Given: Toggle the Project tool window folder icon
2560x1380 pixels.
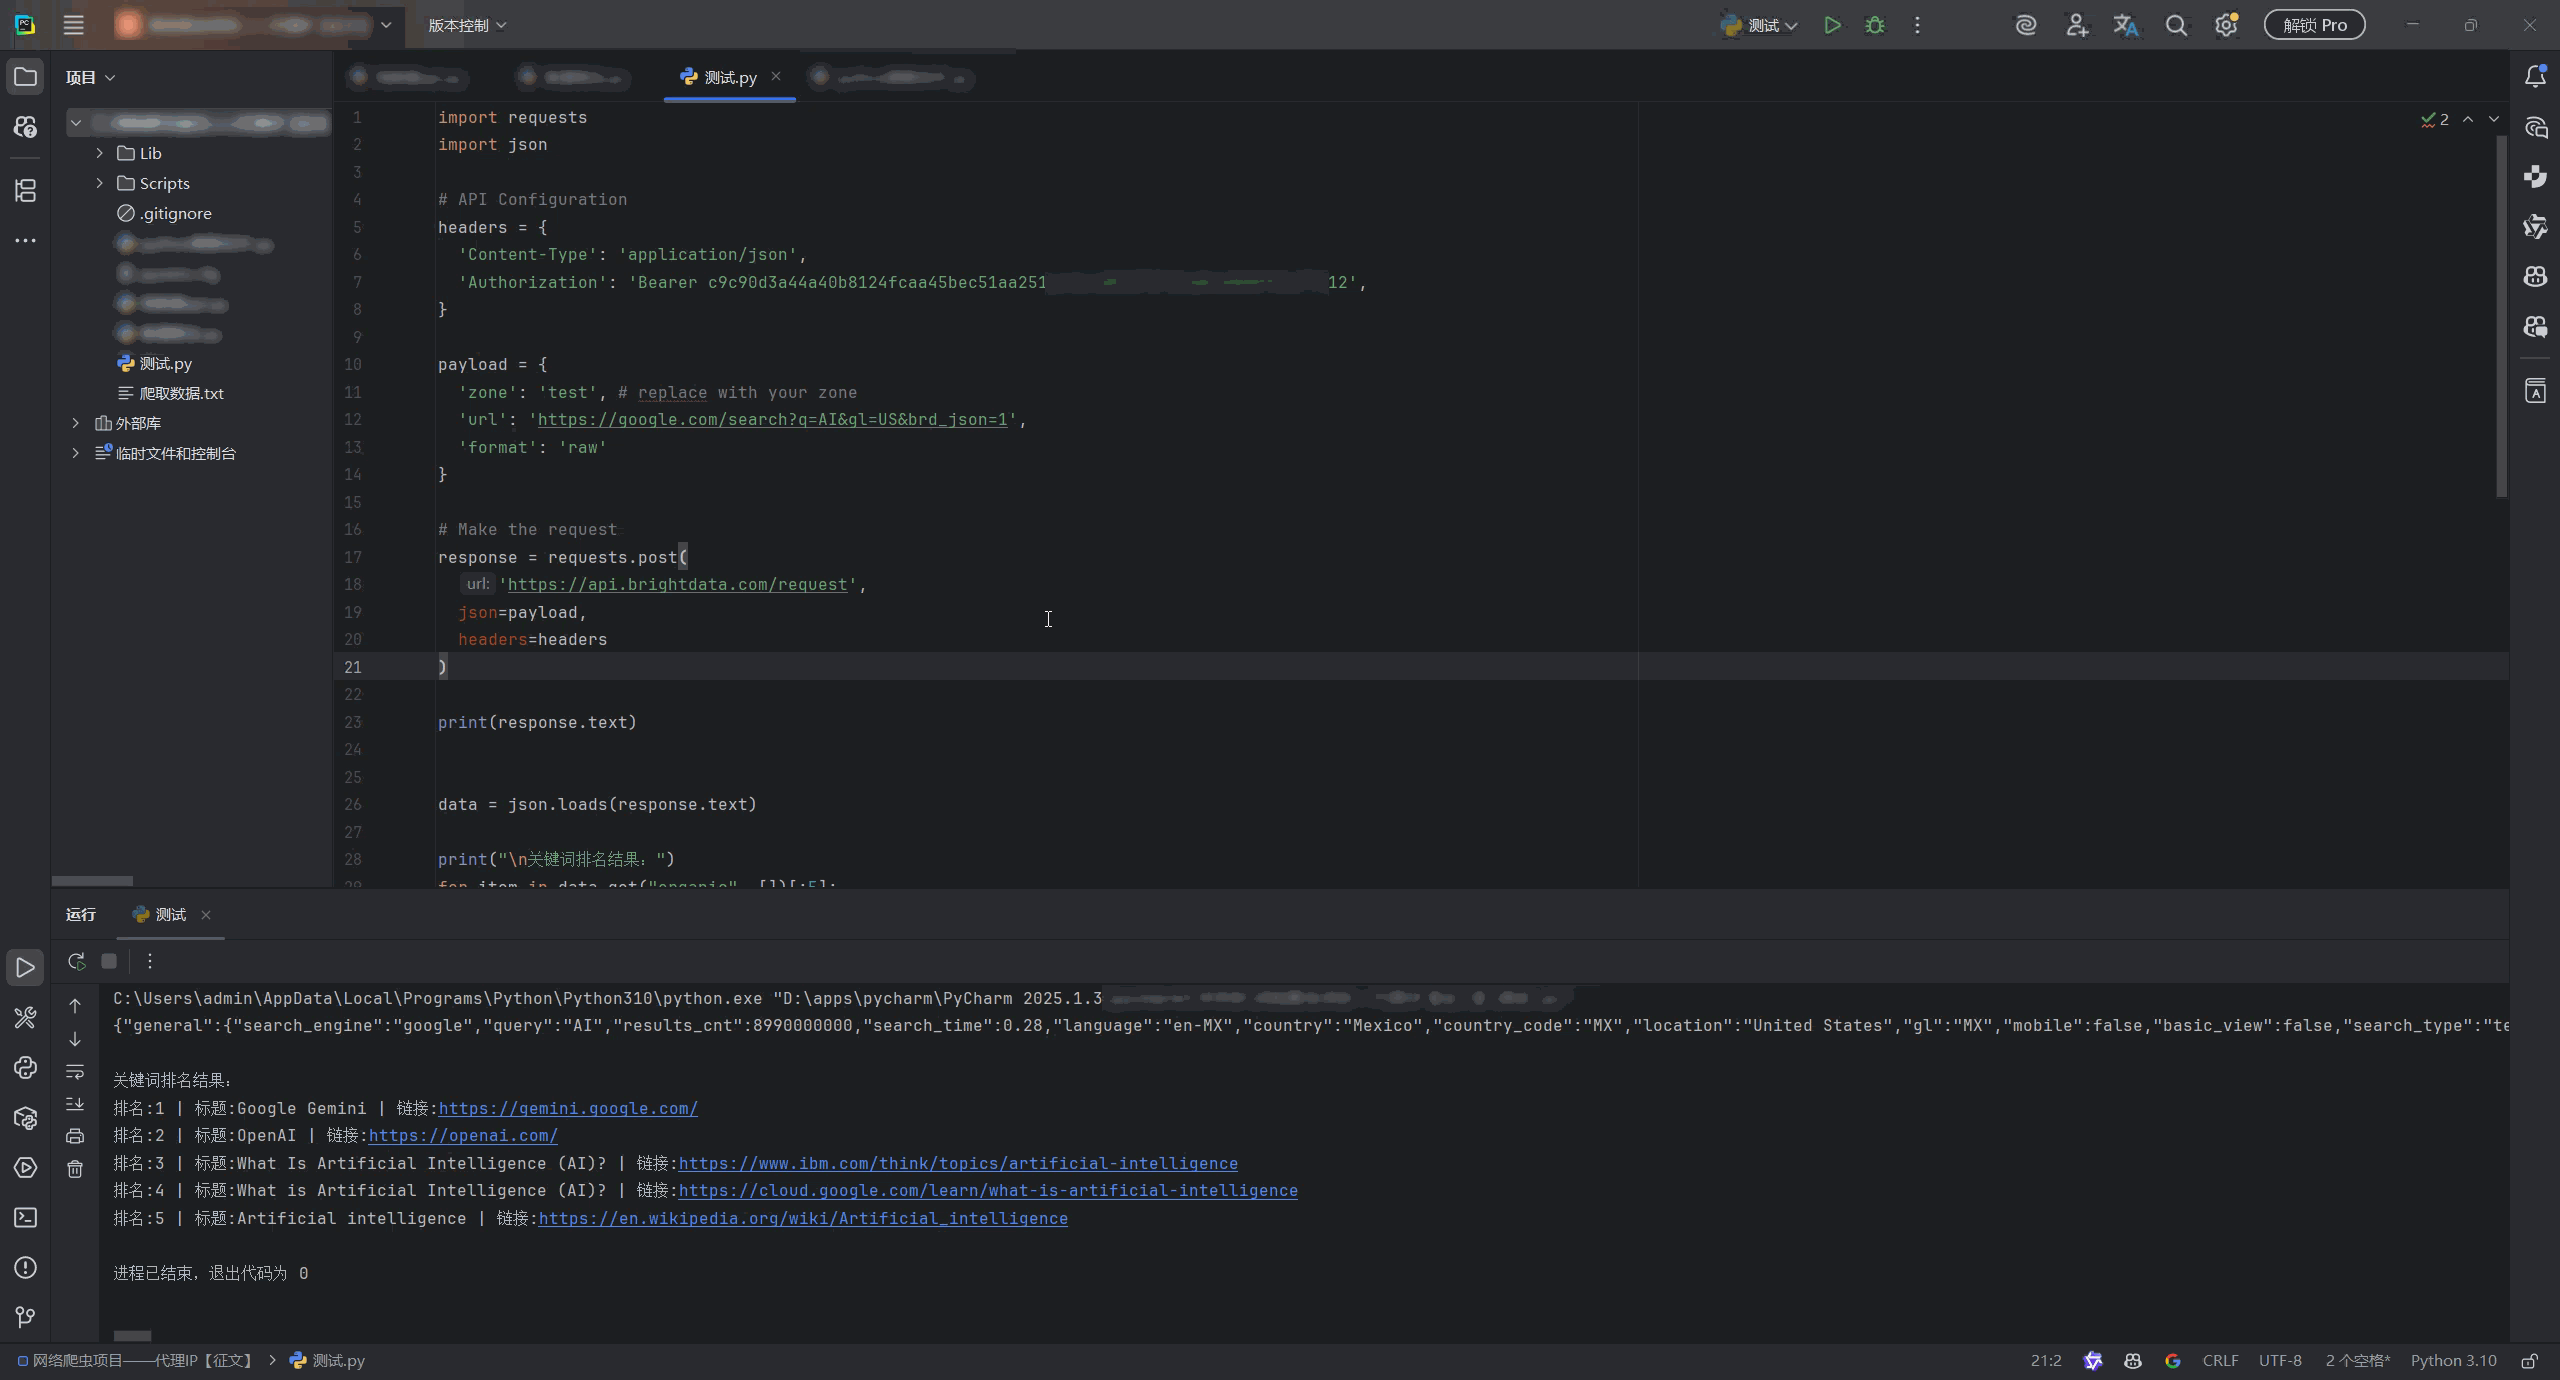Looking at the screenshot, I should pyautogui.click(x=25, y=77).
